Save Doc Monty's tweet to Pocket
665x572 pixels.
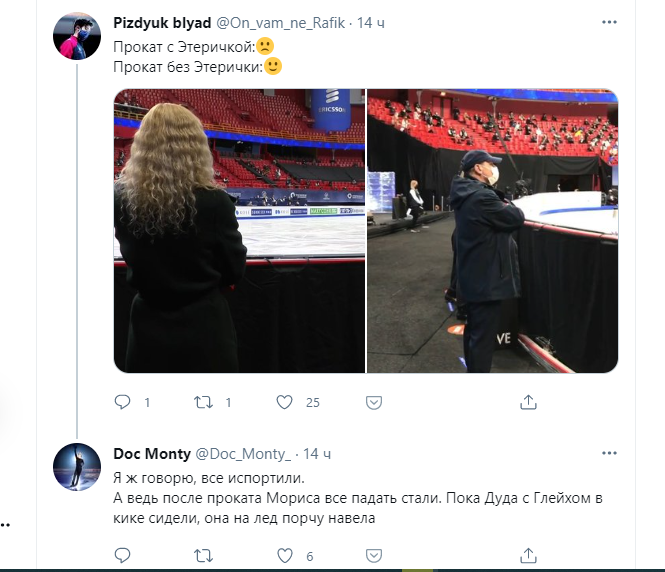tap(374, 555)
